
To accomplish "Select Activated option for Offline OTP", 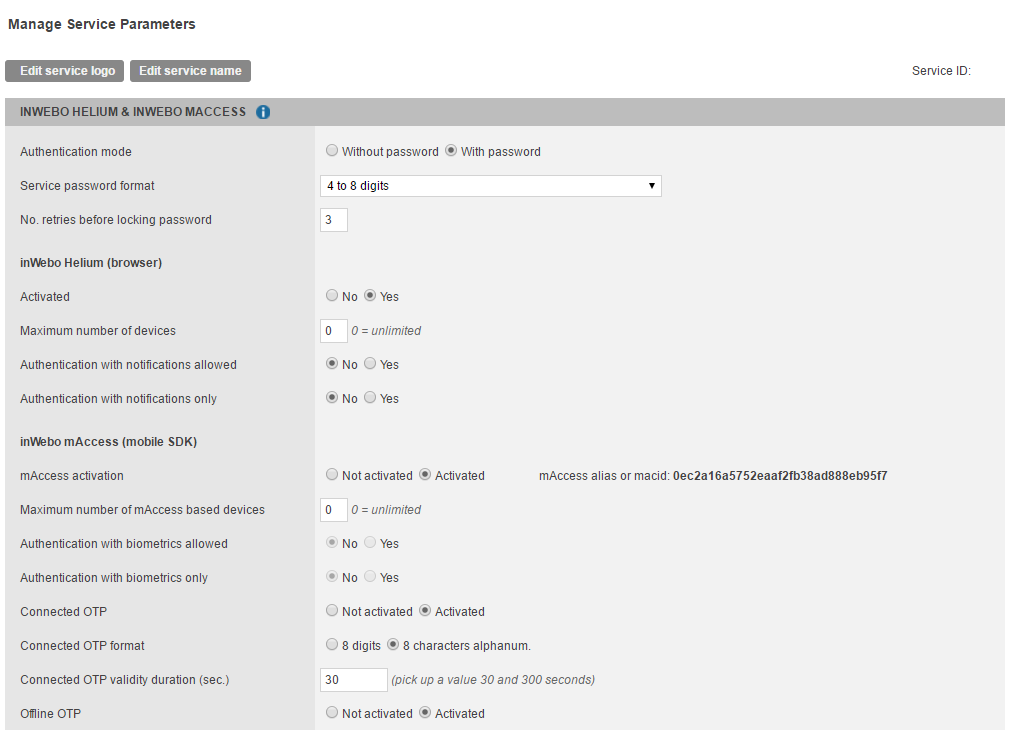I will [425, 714].
